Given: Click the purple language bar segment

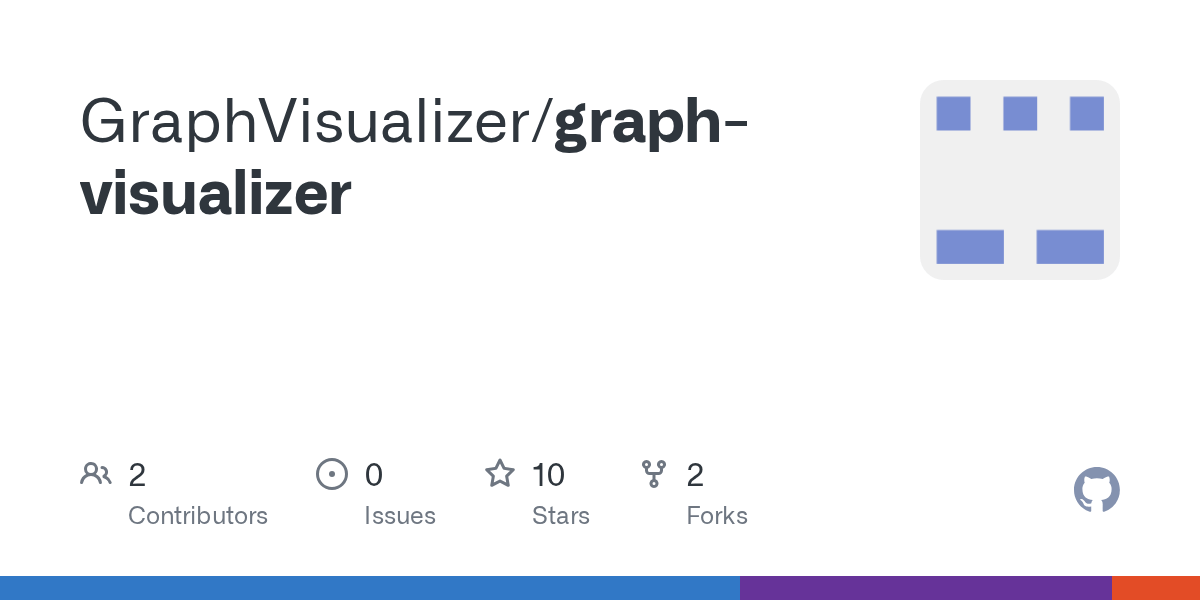Looking at the screenshot, I should coord(926,588).
